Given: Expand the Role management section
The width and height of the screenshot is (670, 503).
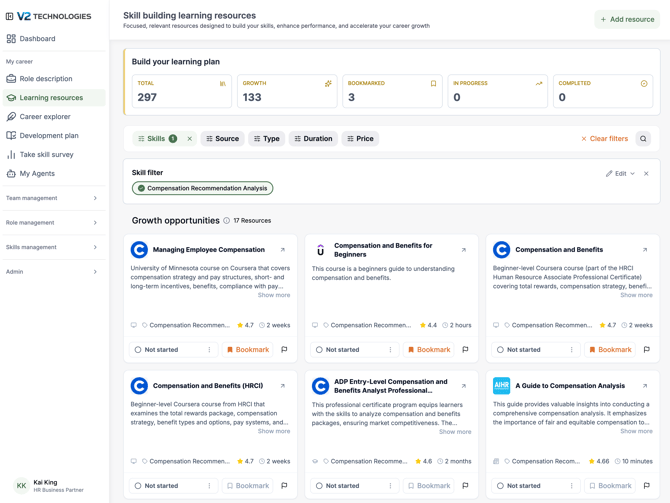Looking at the screenshot, I should click(54, 223).
